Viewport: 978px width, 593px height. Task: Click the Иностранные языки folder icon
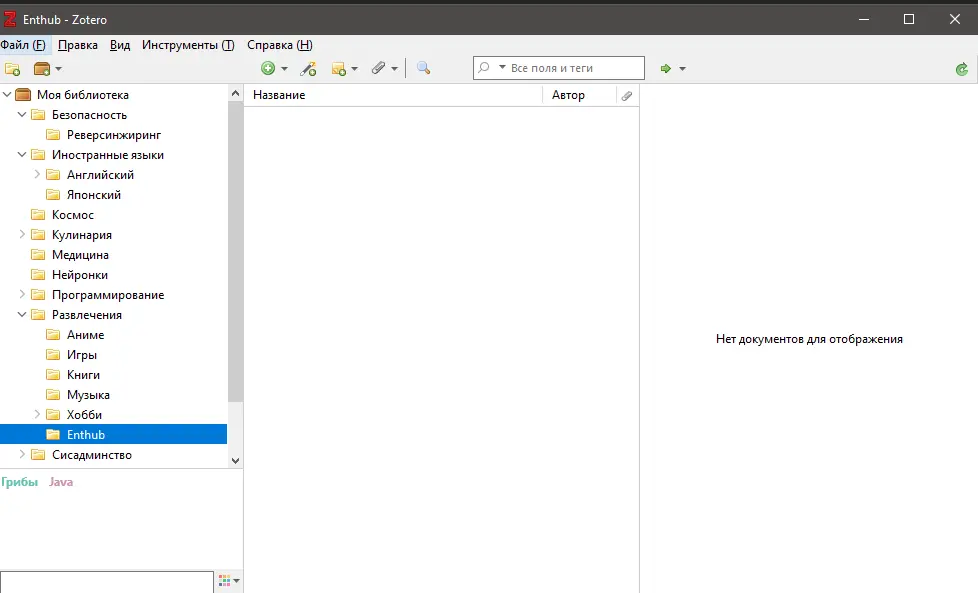point(38,155)
